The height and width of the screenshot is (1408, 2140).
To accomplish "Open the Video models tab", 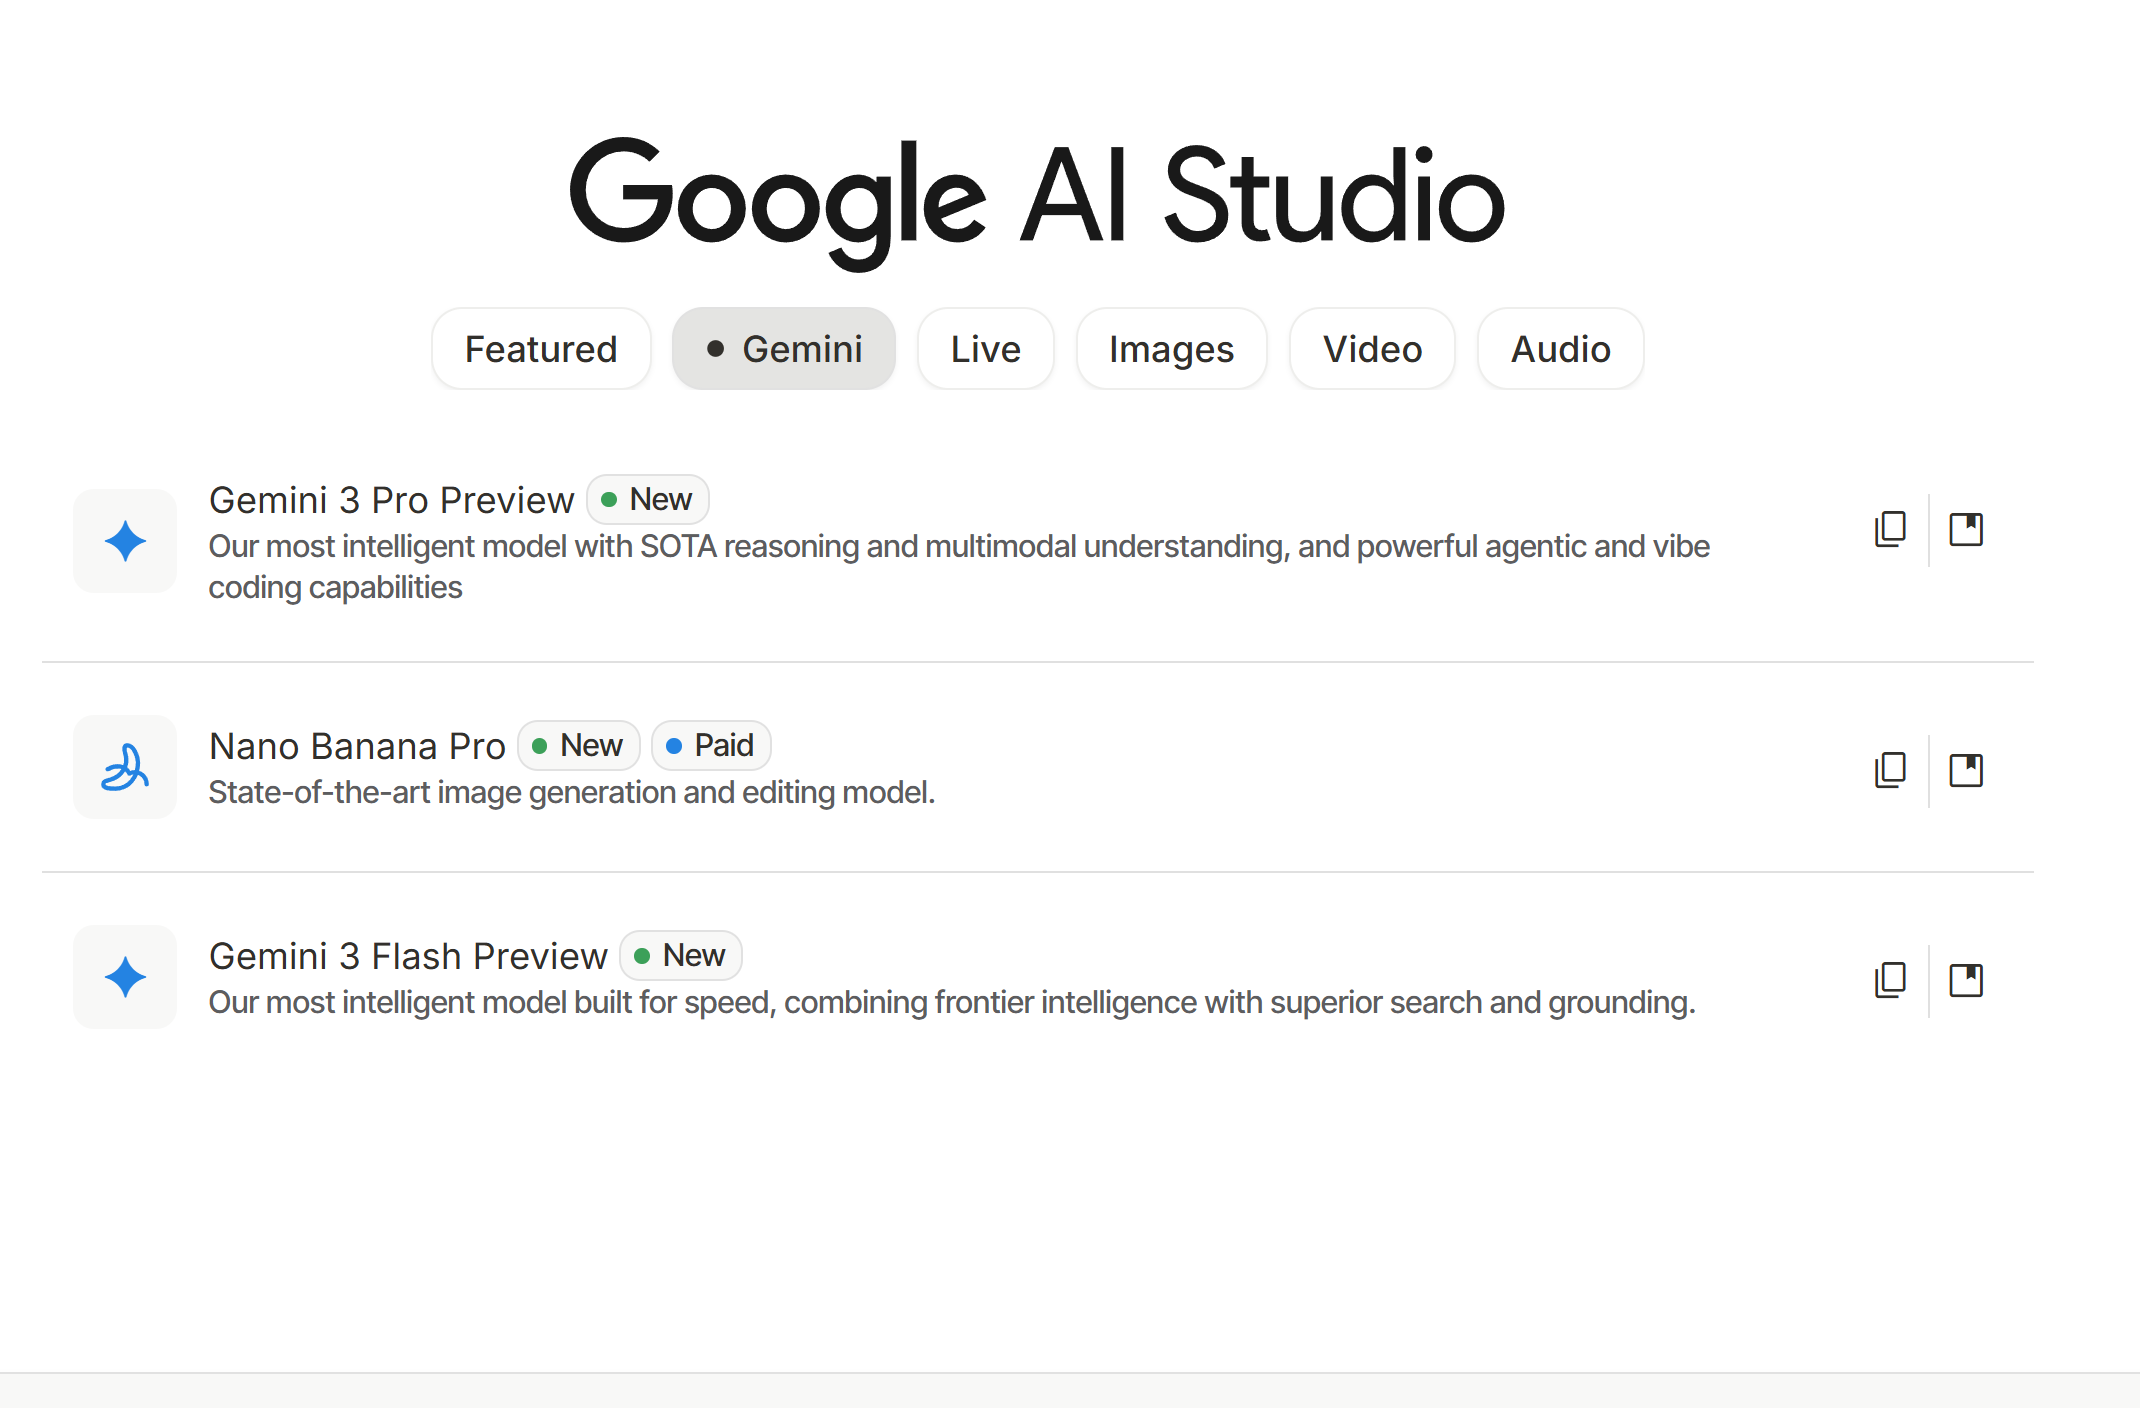I will coord(1372,349).
